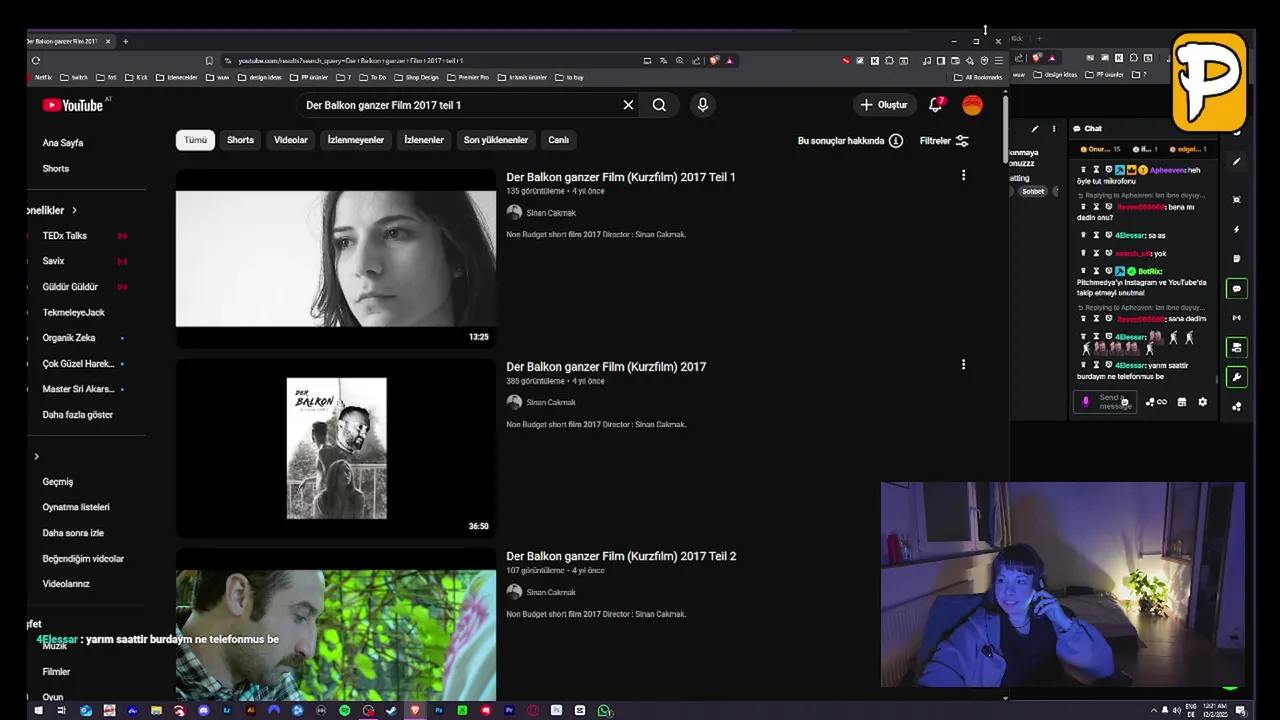Open 'Beğendiğim videolar' in sidebar
The image size is (1280, 720).
point(83,559)
